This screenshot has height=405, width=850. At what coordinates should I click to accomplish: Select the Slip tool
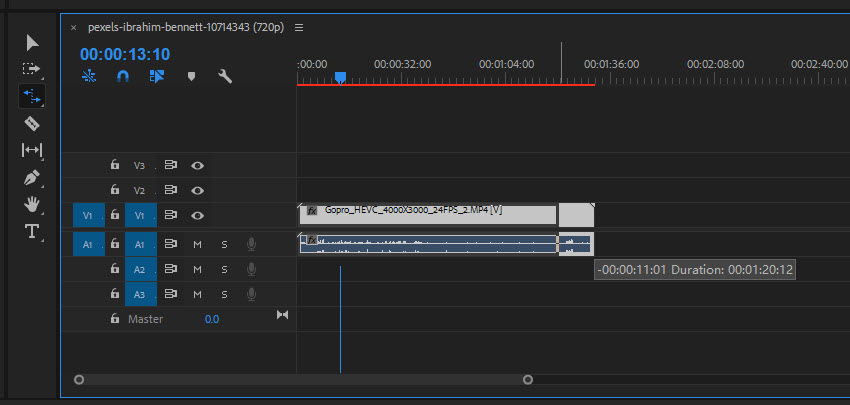click(x=32, y=150)
